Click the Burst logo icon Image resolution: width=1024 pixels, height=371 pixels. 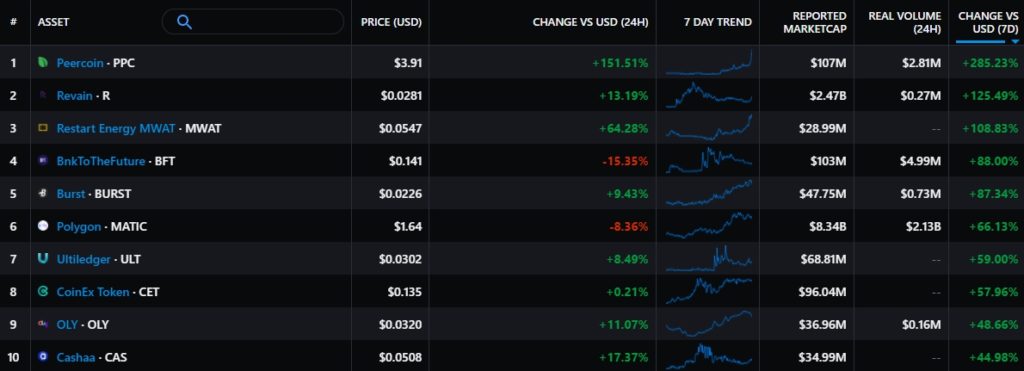pos(43,193)
